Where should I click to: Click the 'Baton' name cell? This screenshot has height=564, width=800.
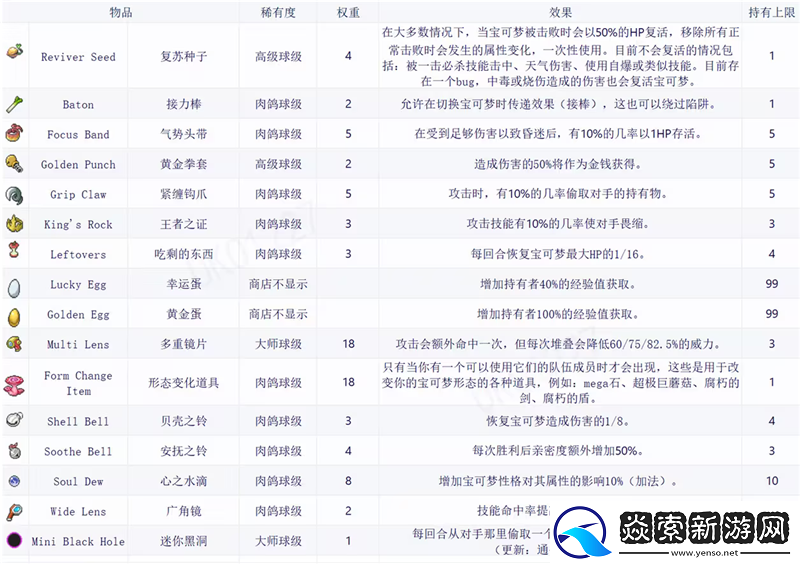click(78, 104)
